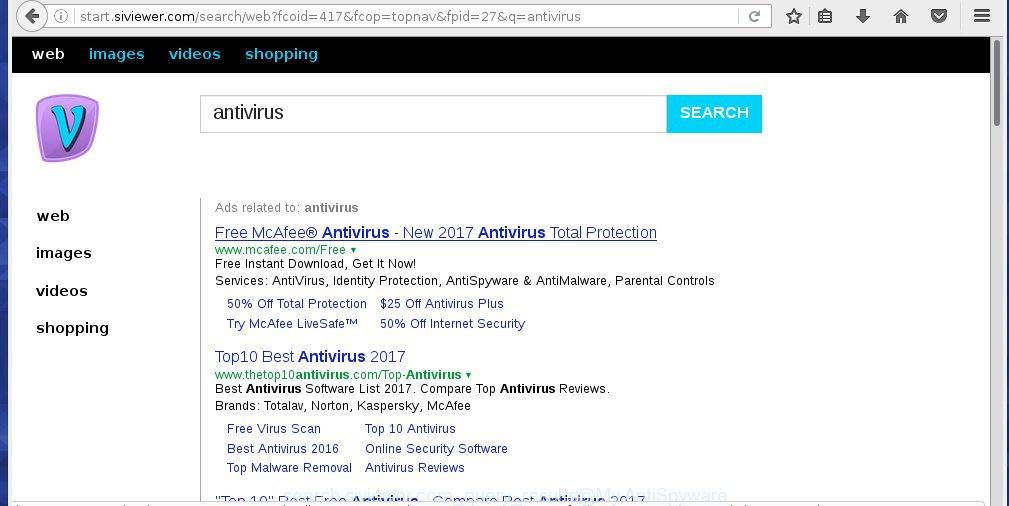
Task: Open Top10 Best Antivirus 2017 link
Action: click(310, 357)
